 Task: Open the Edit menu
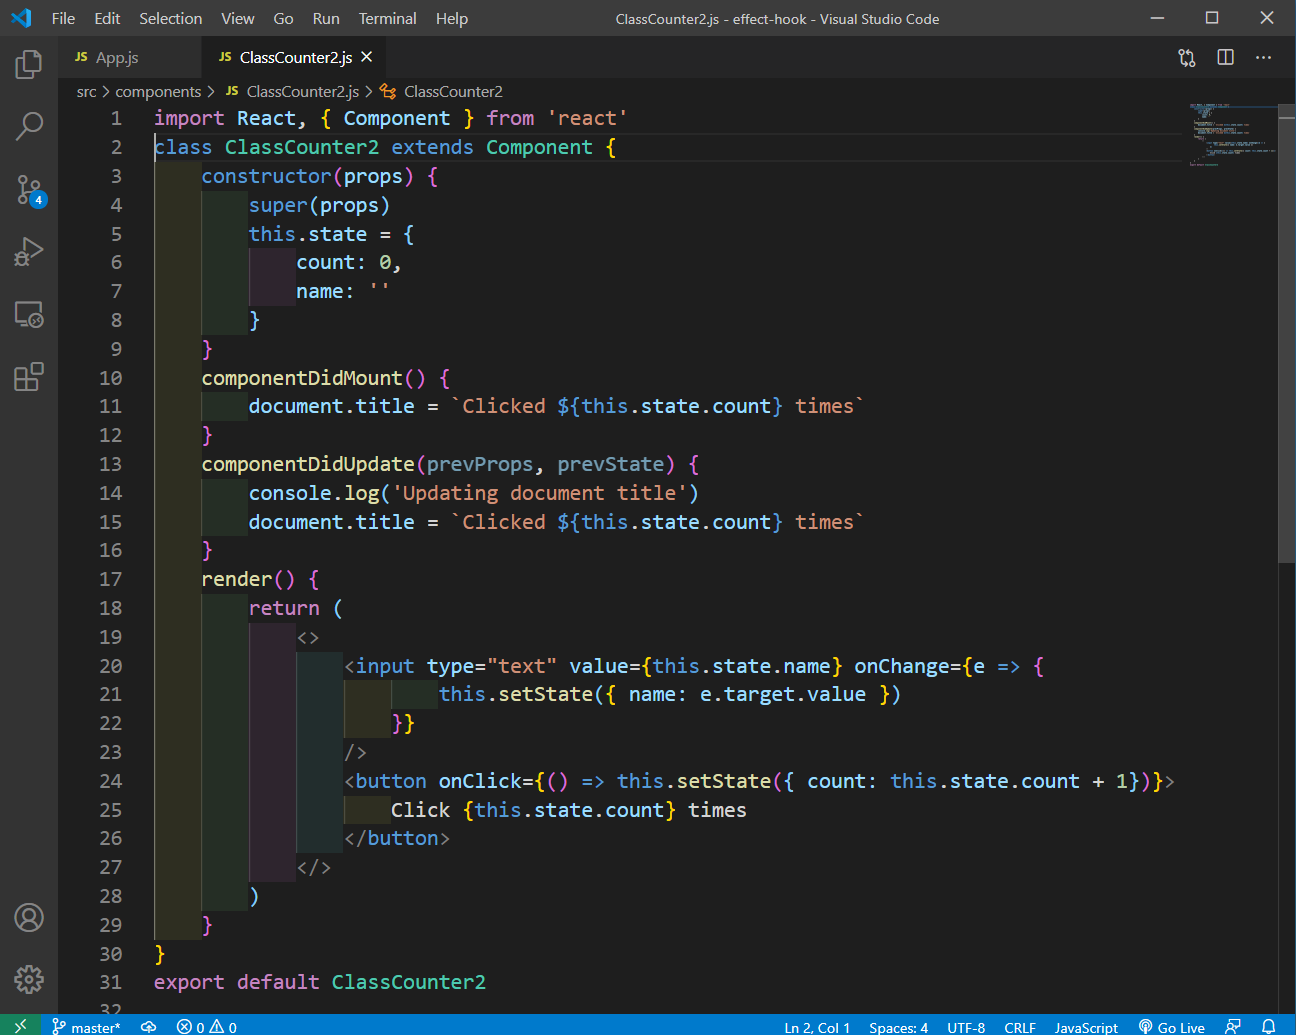107,18
